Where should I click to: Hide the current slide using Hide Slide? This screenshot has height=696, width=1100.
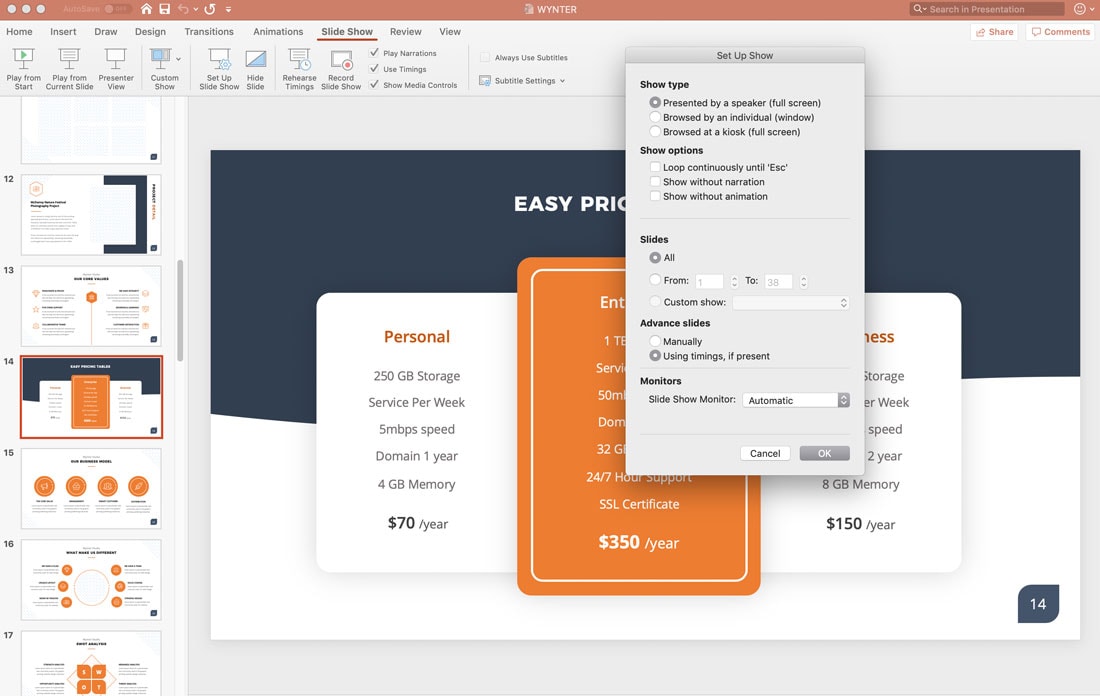pos(255,67)
